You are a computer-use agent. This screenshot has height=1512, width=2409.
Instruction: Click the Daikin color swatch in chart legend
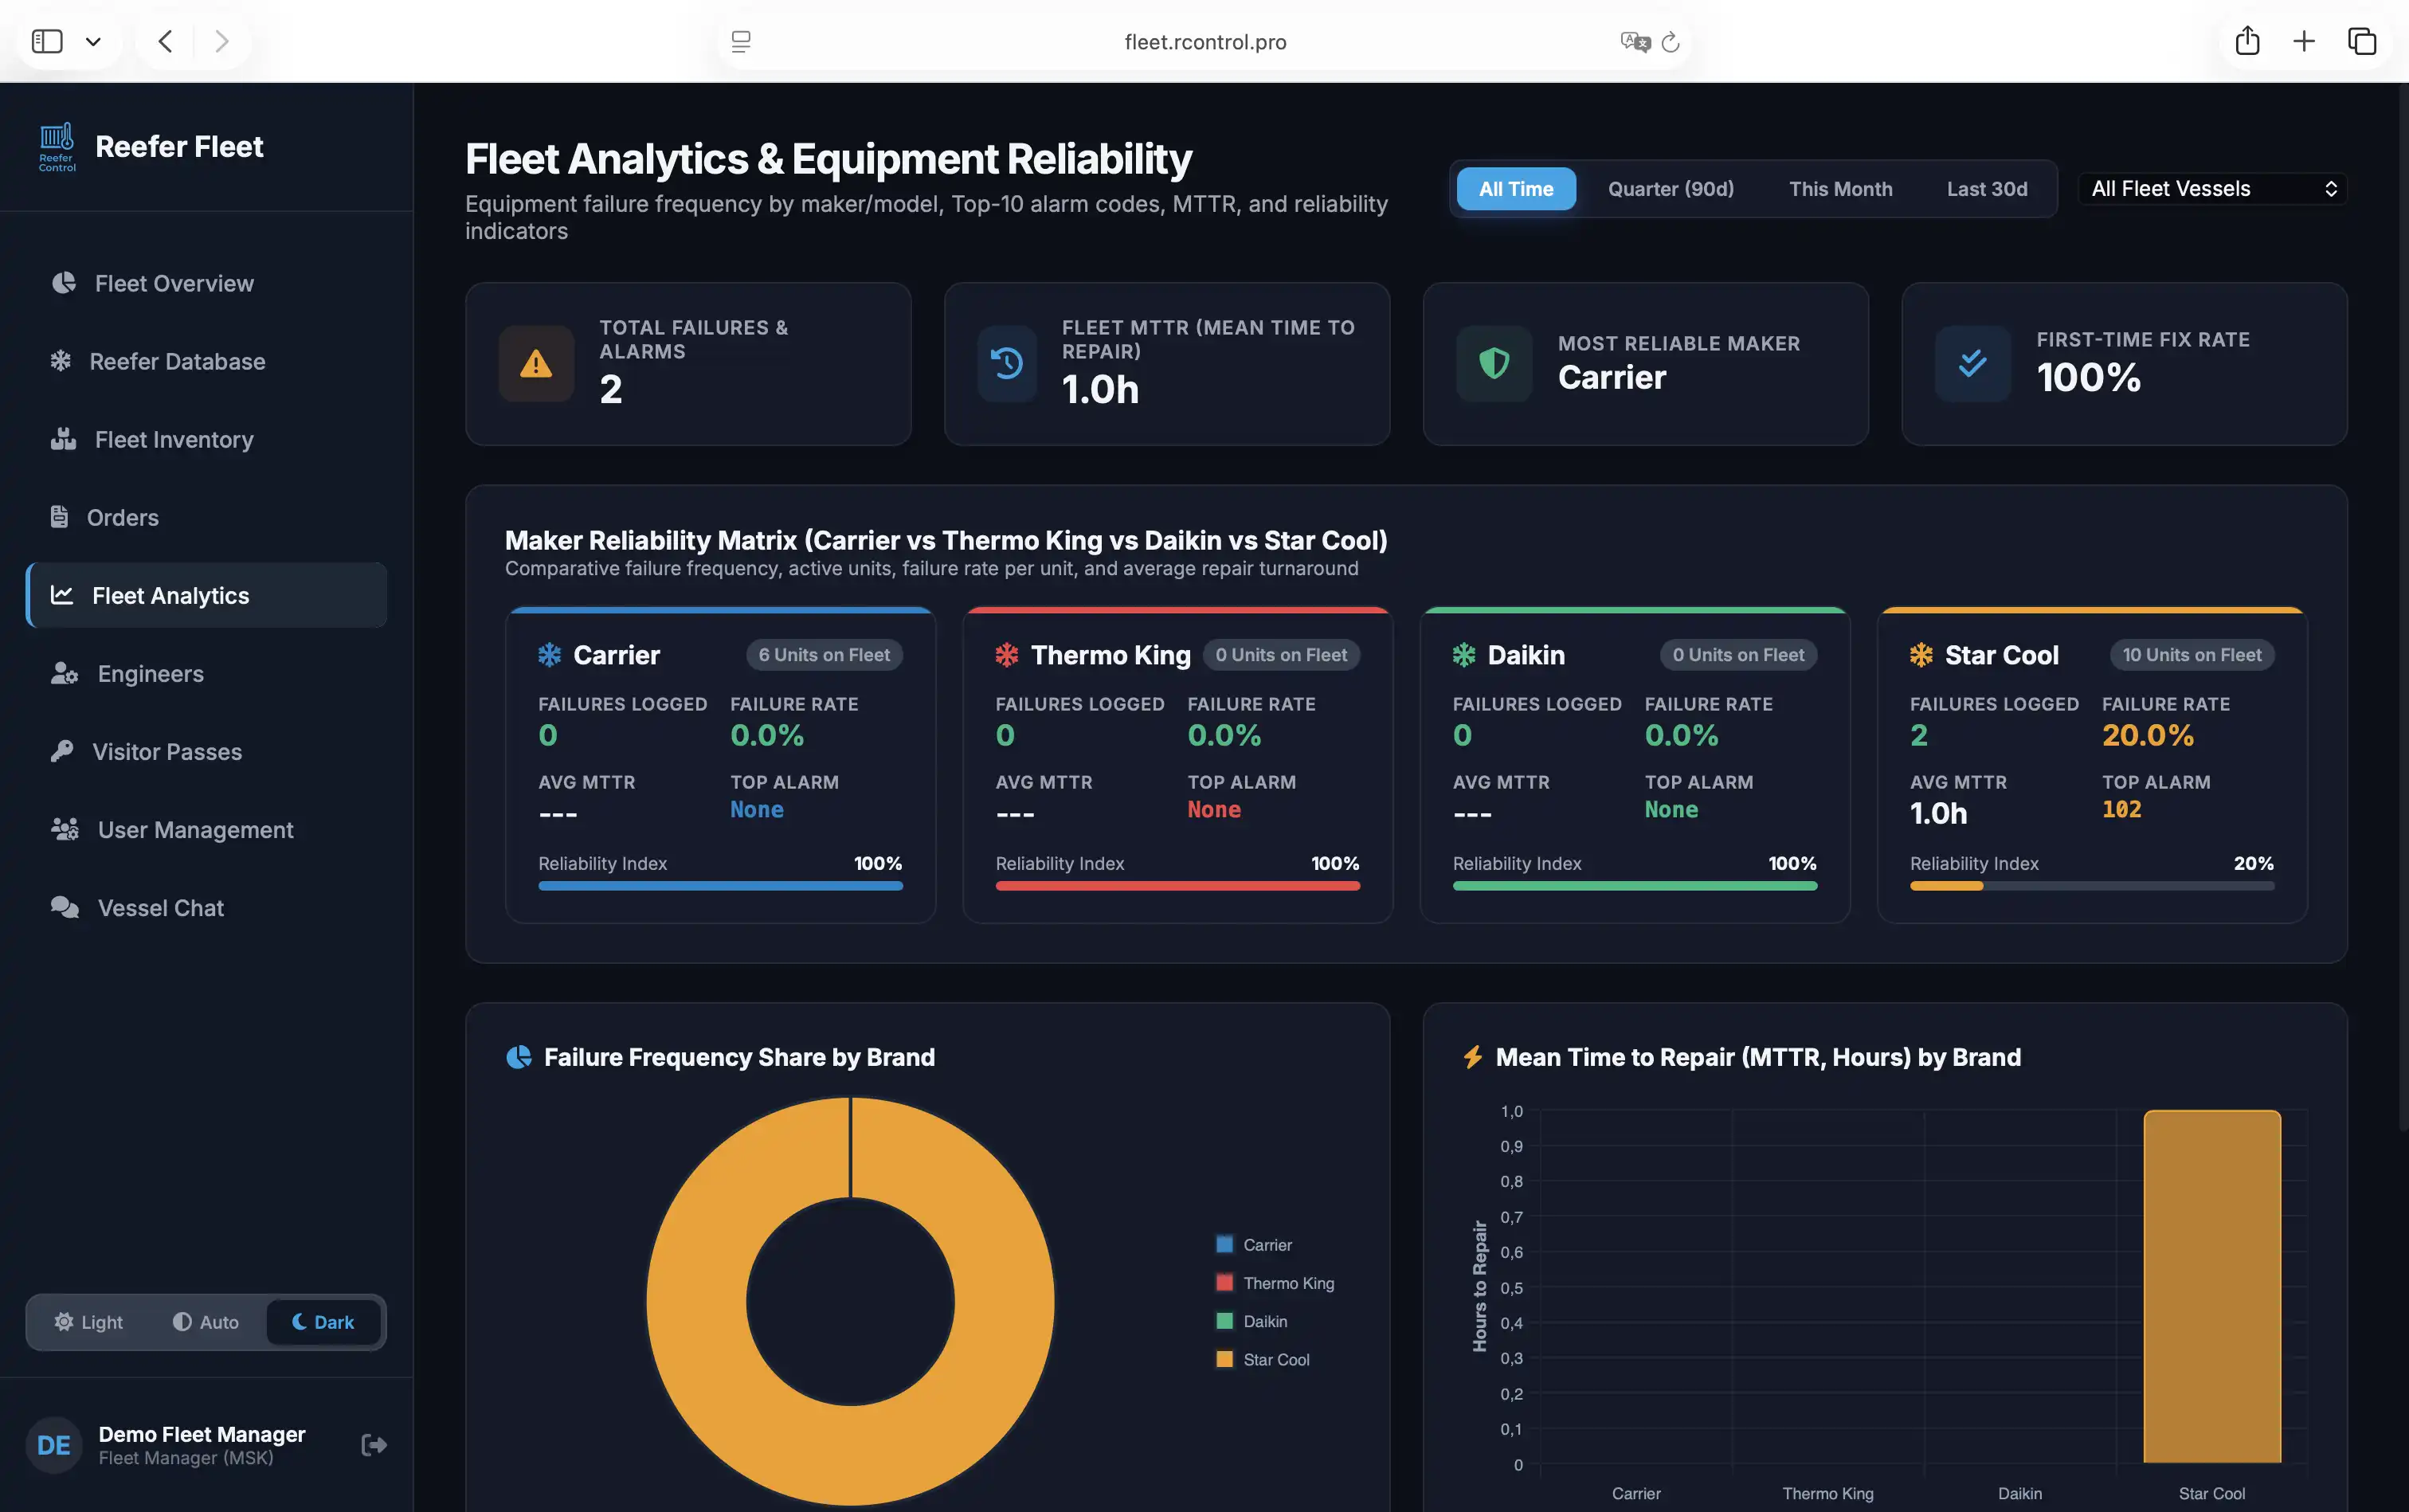[1224, 1321]
